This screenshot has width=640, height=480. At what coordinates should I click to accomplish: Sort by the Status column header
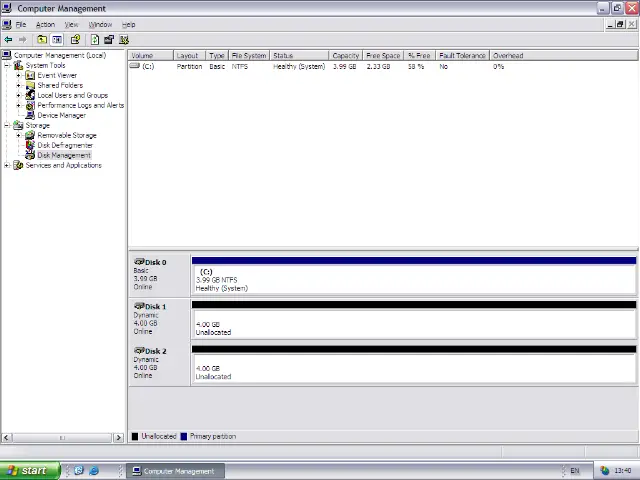(x=299, y=56)
